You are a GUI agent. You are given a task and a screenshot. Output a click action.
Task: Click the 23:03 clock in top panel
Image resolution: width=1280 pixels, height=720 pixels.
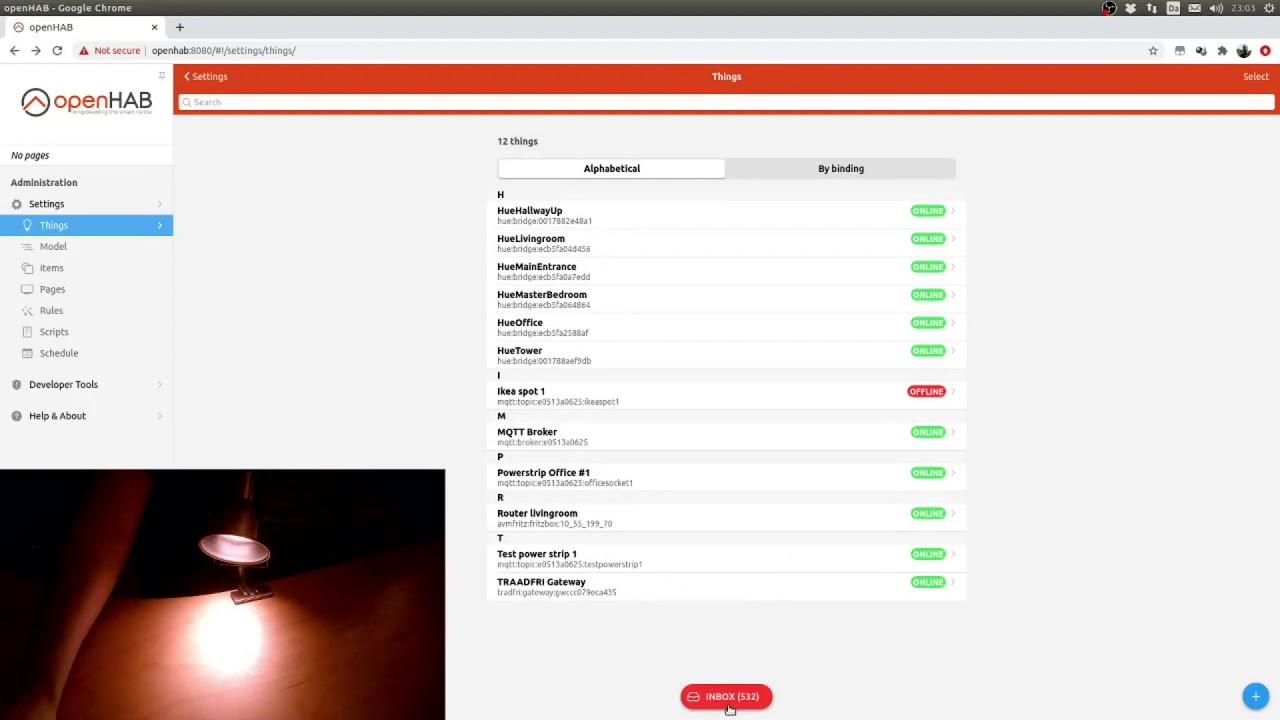[1243, 8]
